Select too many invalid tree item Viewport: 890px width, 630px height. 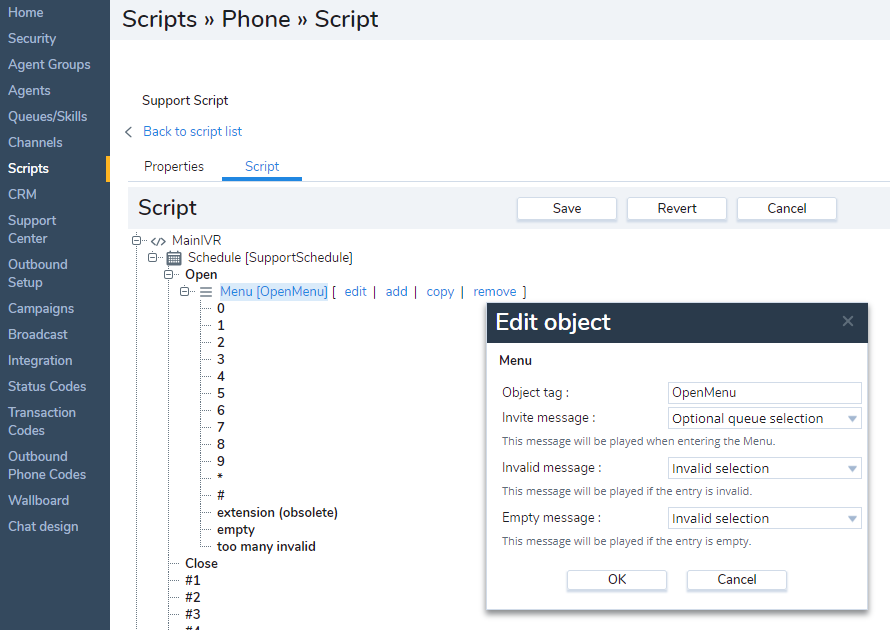tap(266, 547)
